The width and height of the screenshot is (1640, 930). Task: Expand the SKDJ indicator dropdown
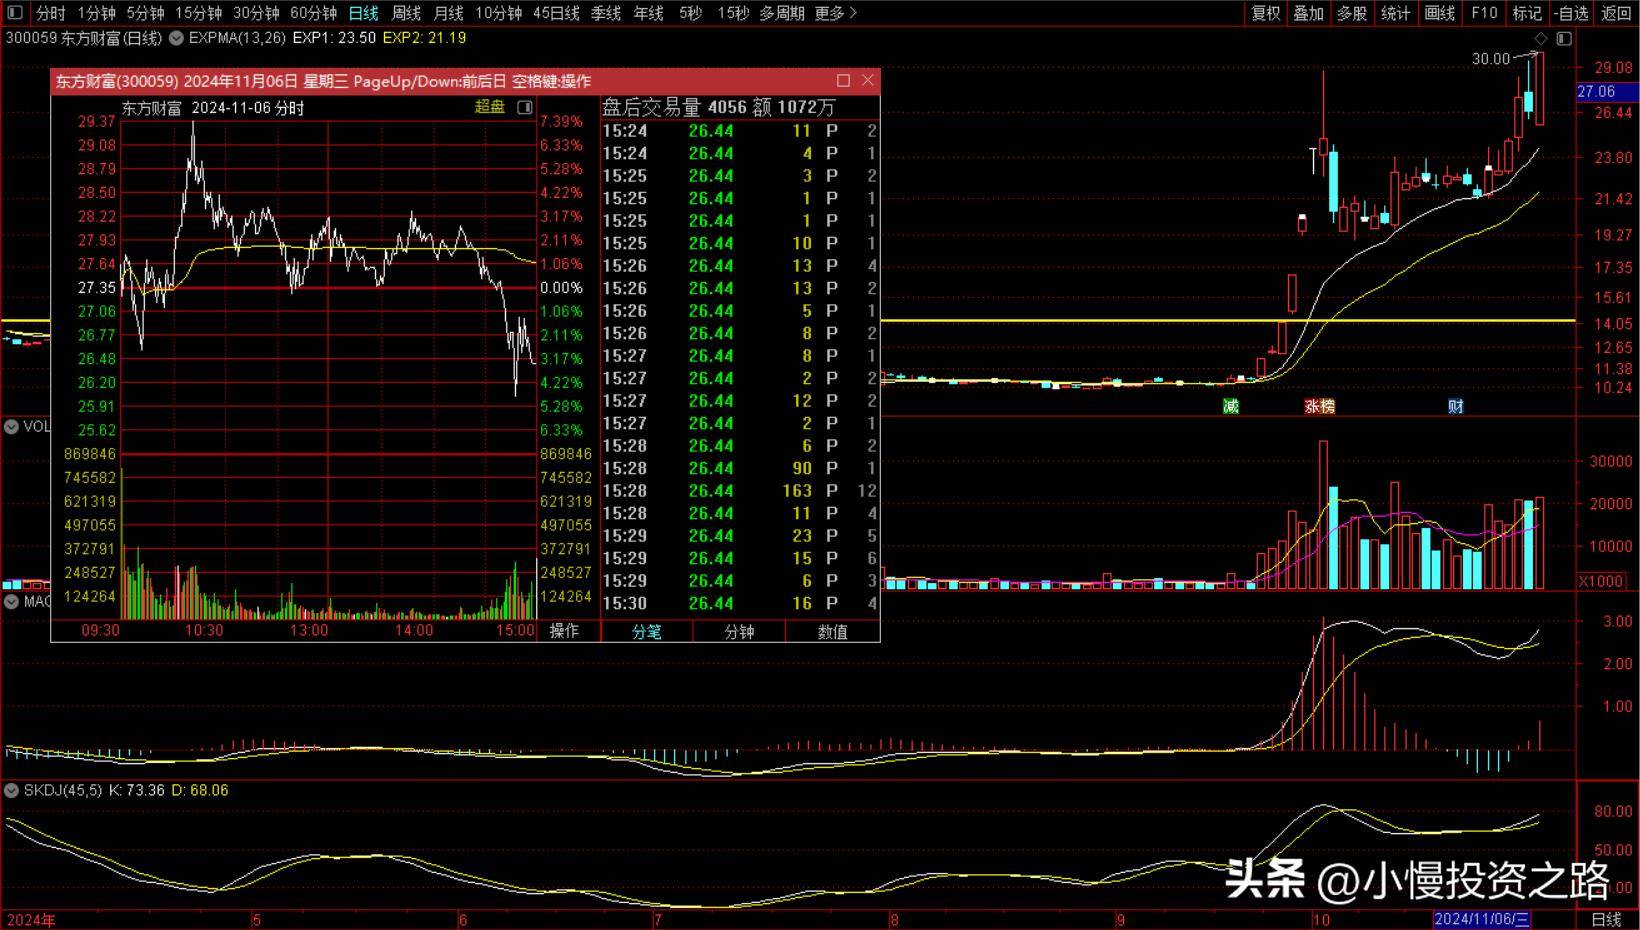click(11, 790)
